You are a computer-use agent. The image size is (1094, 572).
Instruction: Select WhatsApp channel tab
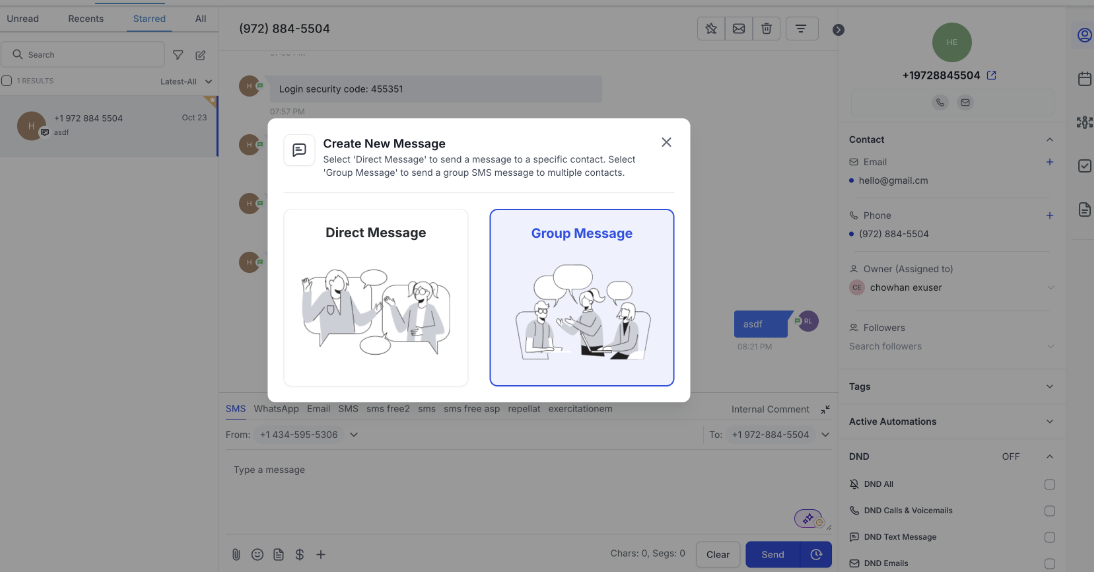coord(276,409)
